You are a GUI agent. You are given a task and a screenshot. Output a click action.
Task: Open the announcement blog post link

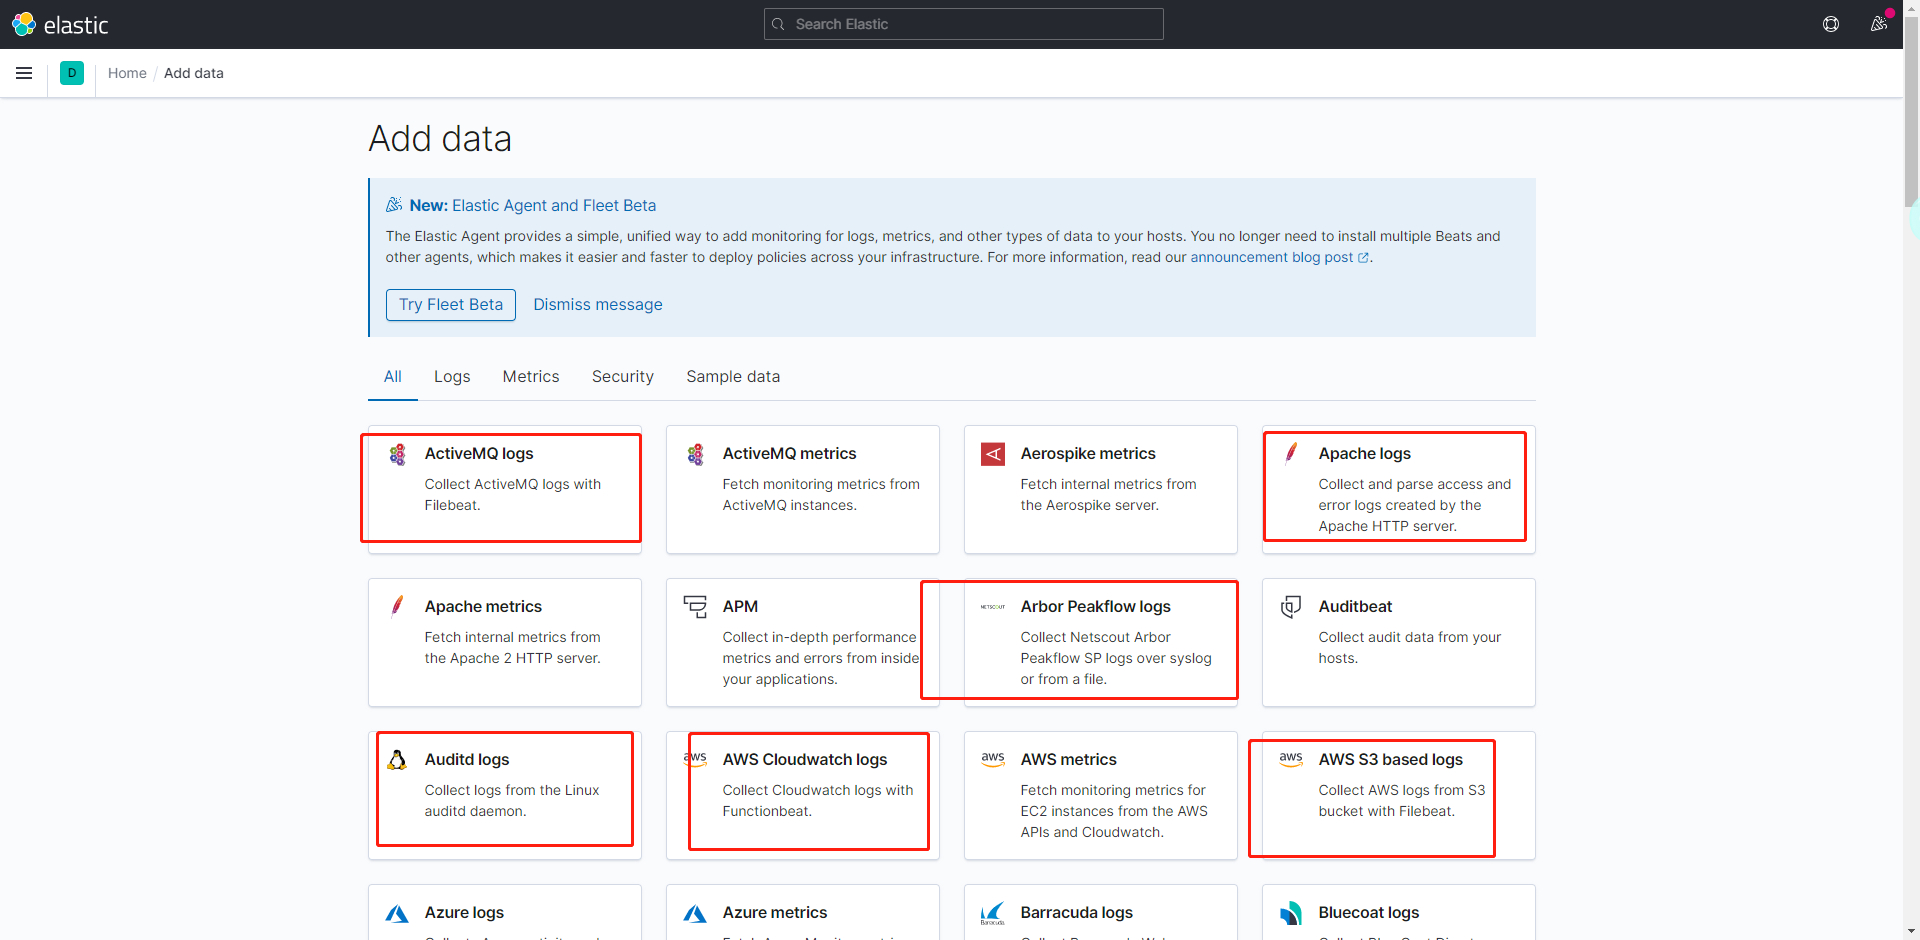tap(1279, 257)
